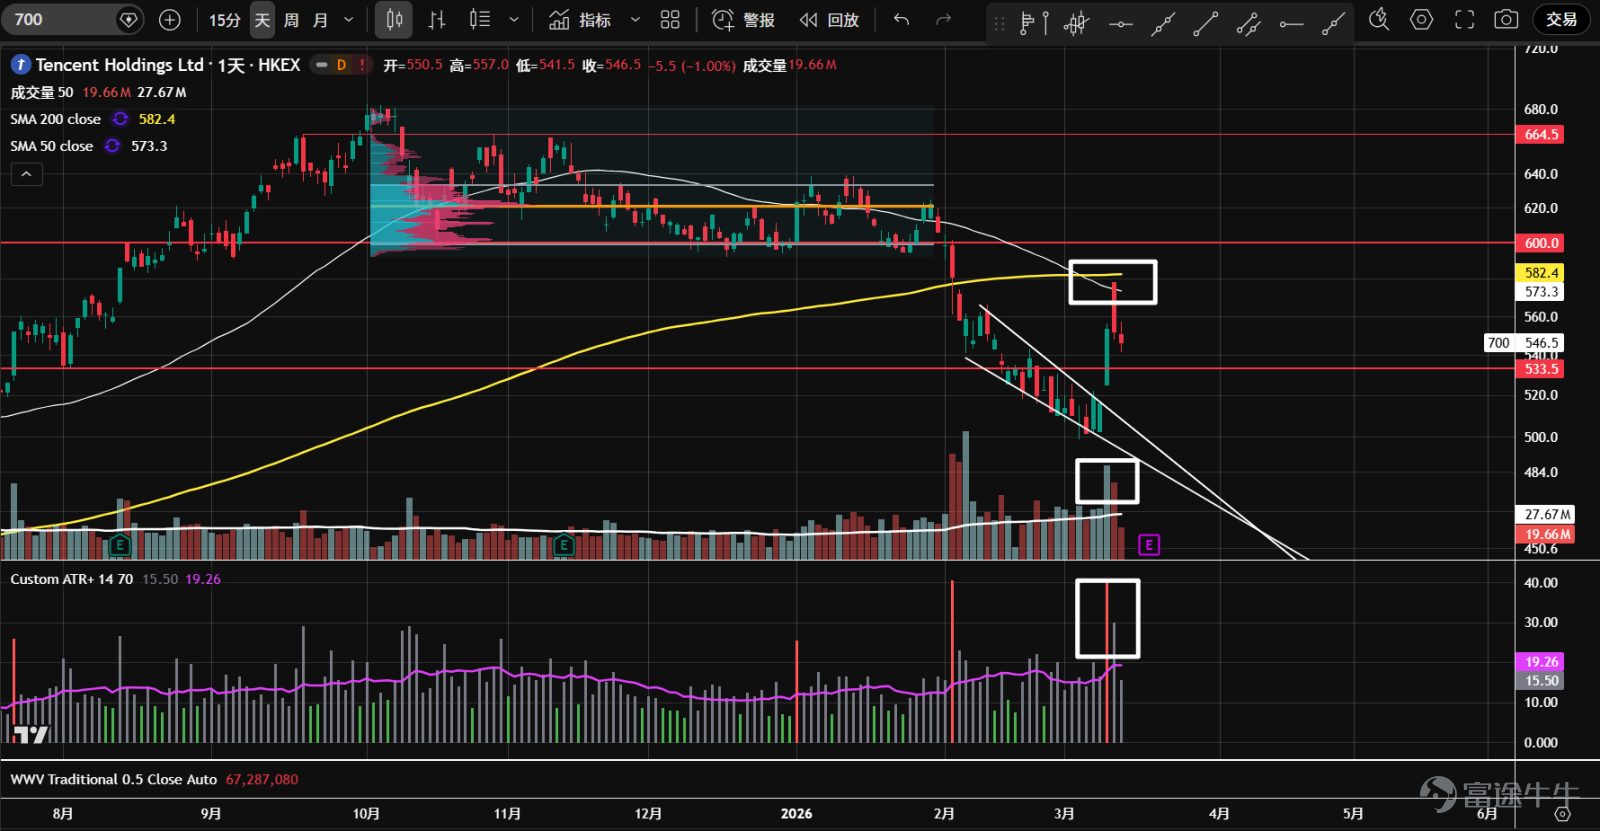Click the earnings E marker near September
The height and width of the screenshot is (831, 1600).
coord(120,545)
